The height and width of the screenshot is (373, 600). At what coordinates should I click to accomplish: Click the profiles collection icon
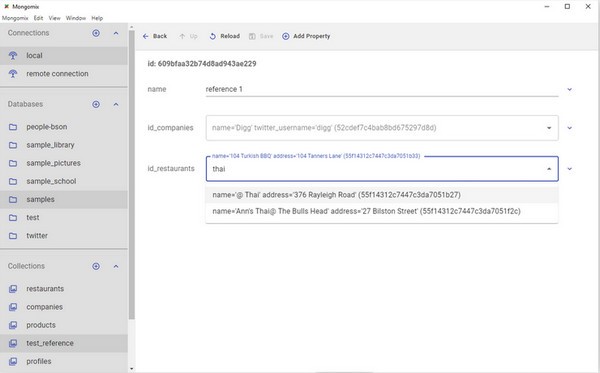tap(13, 362)
